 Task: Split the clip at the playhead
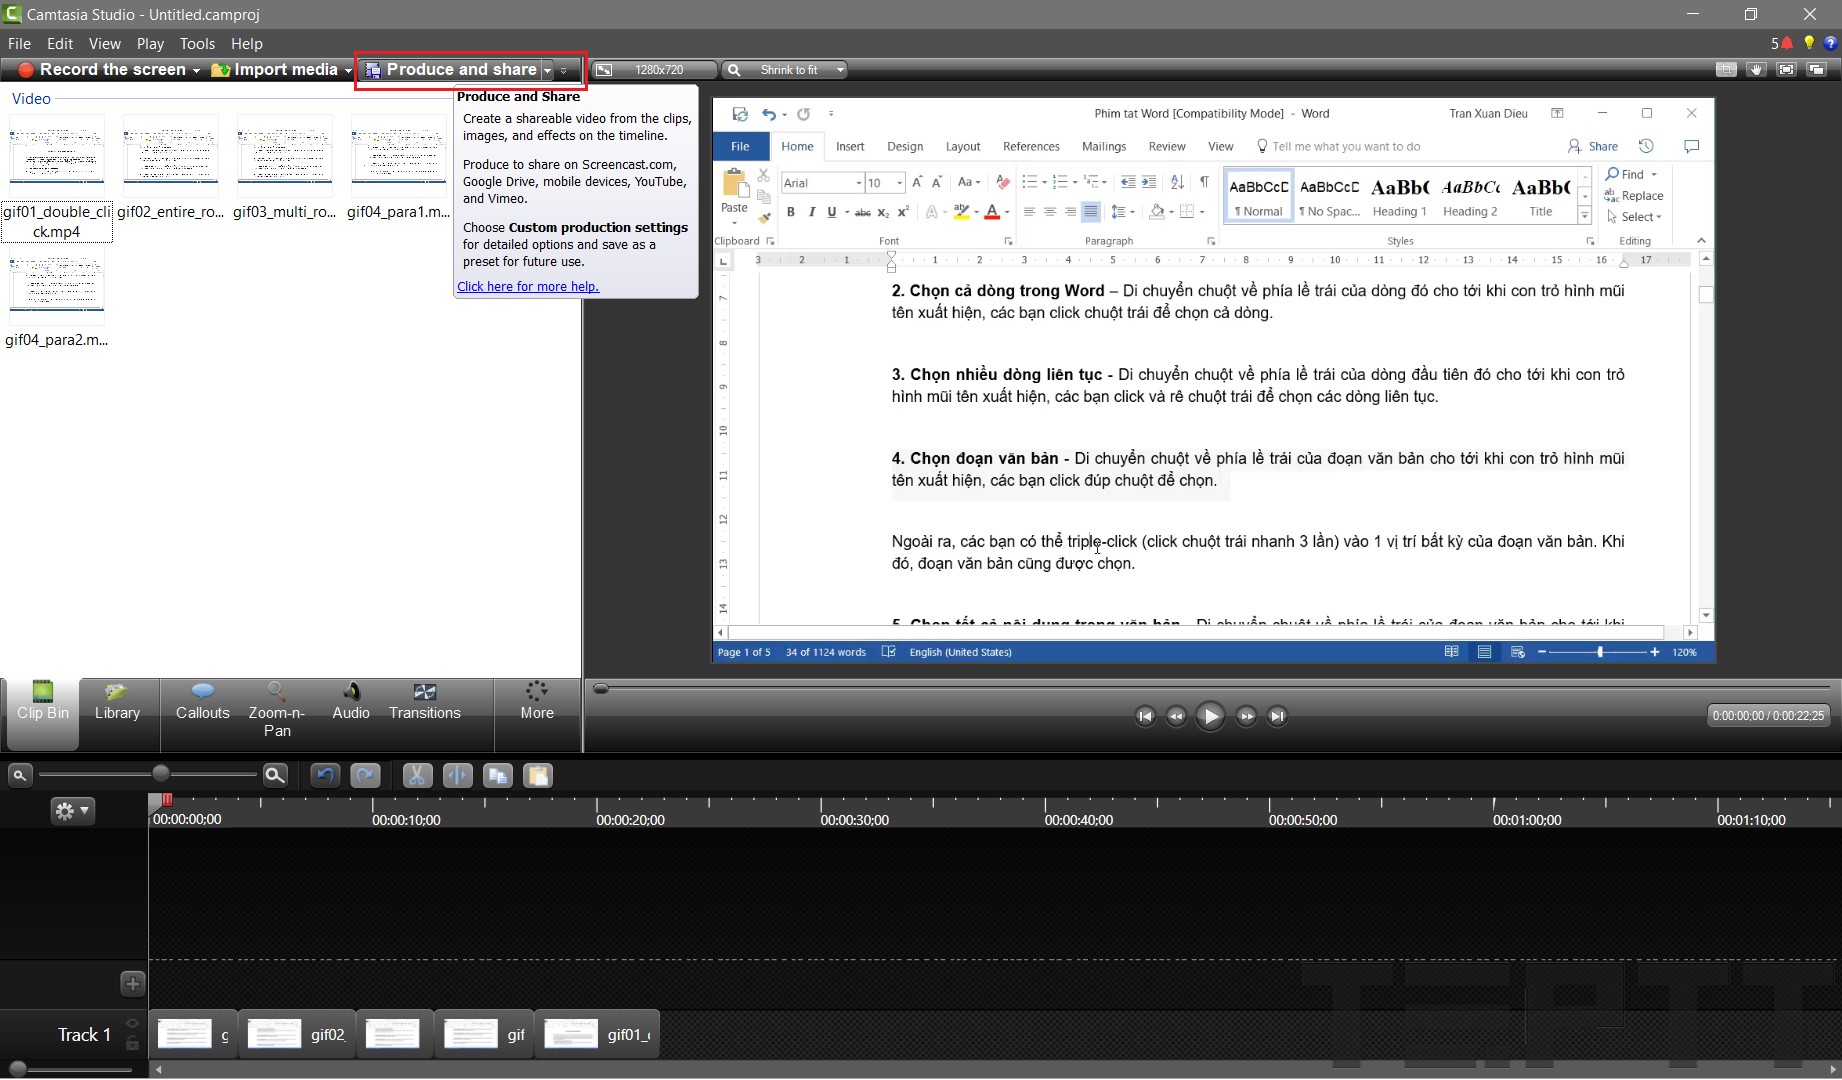coord(457,775)
